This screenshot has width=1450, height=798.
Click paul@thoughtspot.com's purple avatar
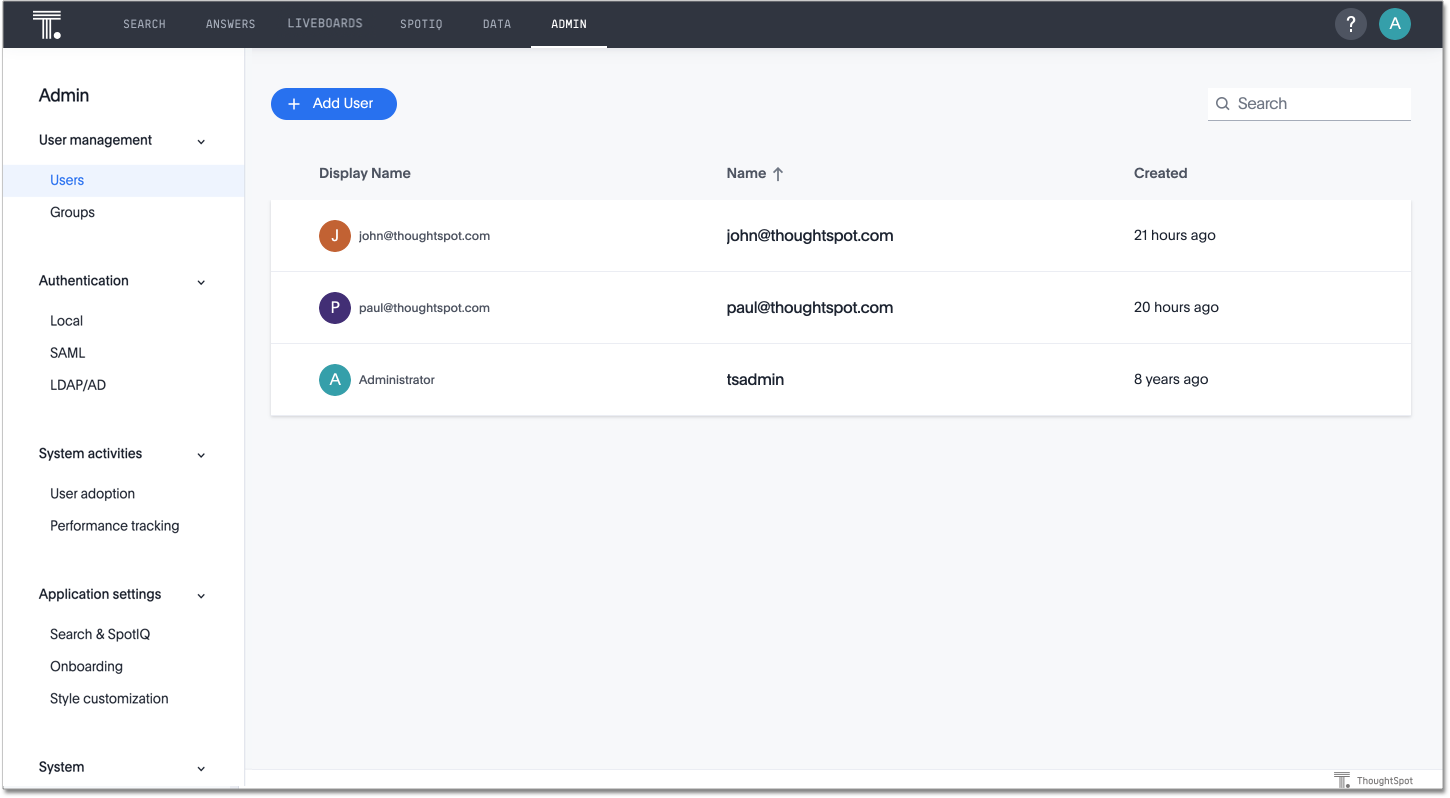point(334,307)
